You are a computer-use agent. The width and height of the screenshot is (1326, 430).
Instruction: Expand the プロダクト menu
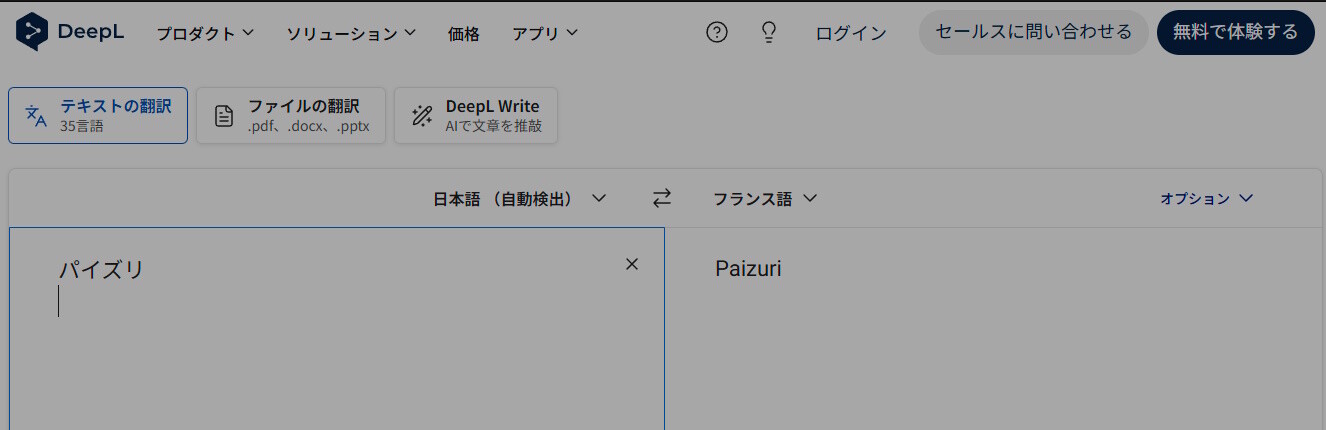tap(205, 33)
